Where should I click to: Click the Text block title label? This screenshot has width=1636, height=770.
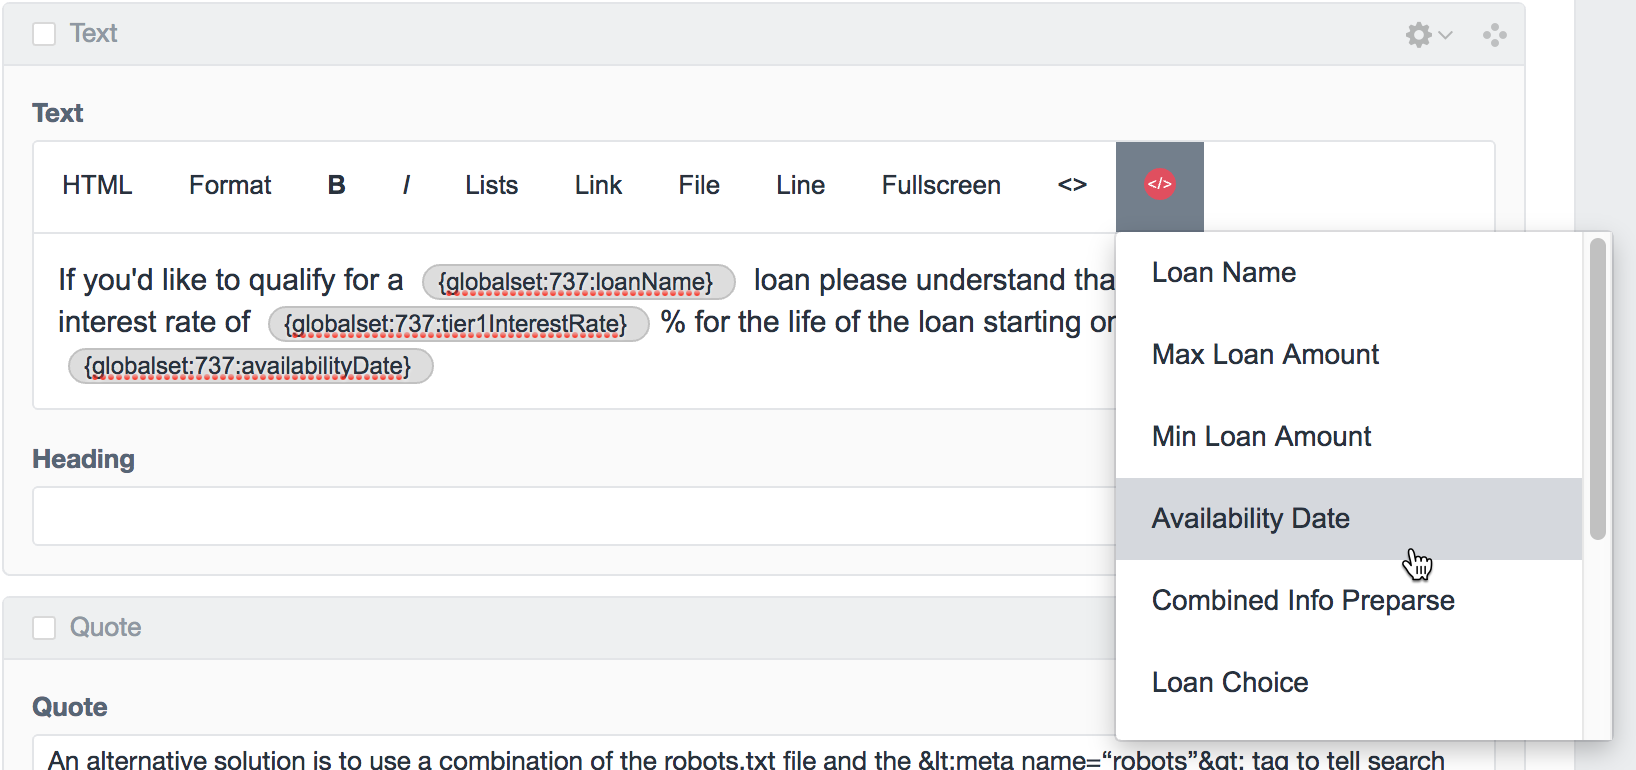[x=93, y=34]
